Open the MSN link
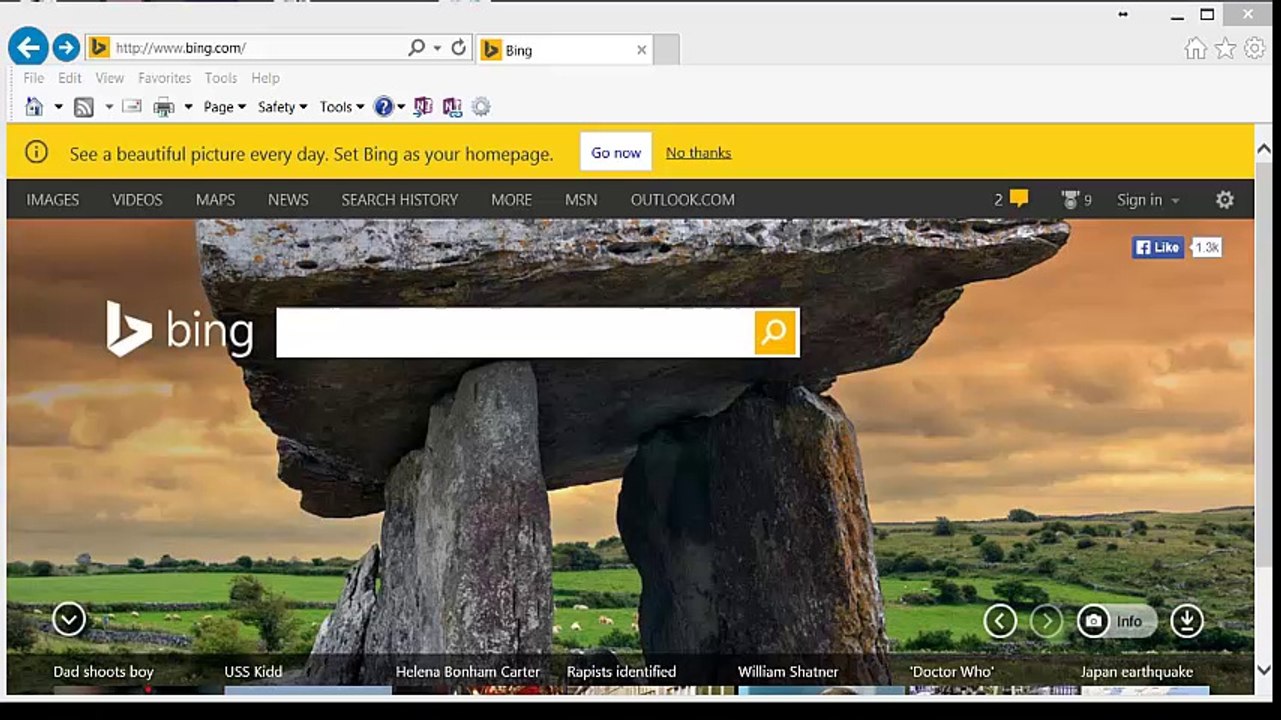This screenshot has width=1281, height=720. [581, 200]
